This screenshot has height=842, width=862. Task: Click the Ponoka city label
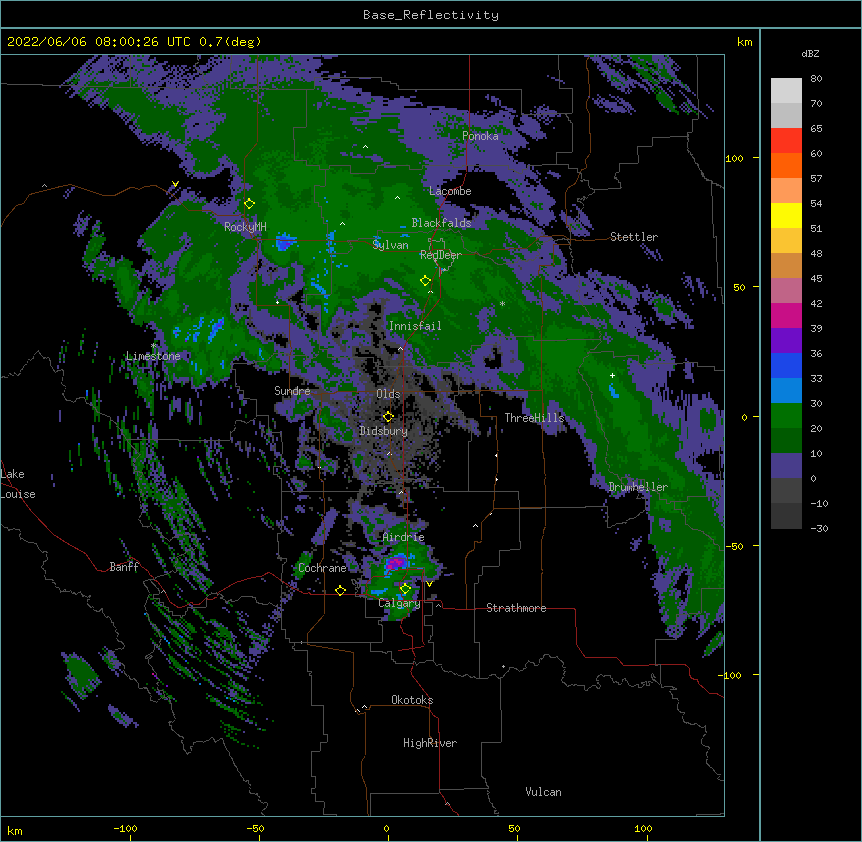point(480,136)
